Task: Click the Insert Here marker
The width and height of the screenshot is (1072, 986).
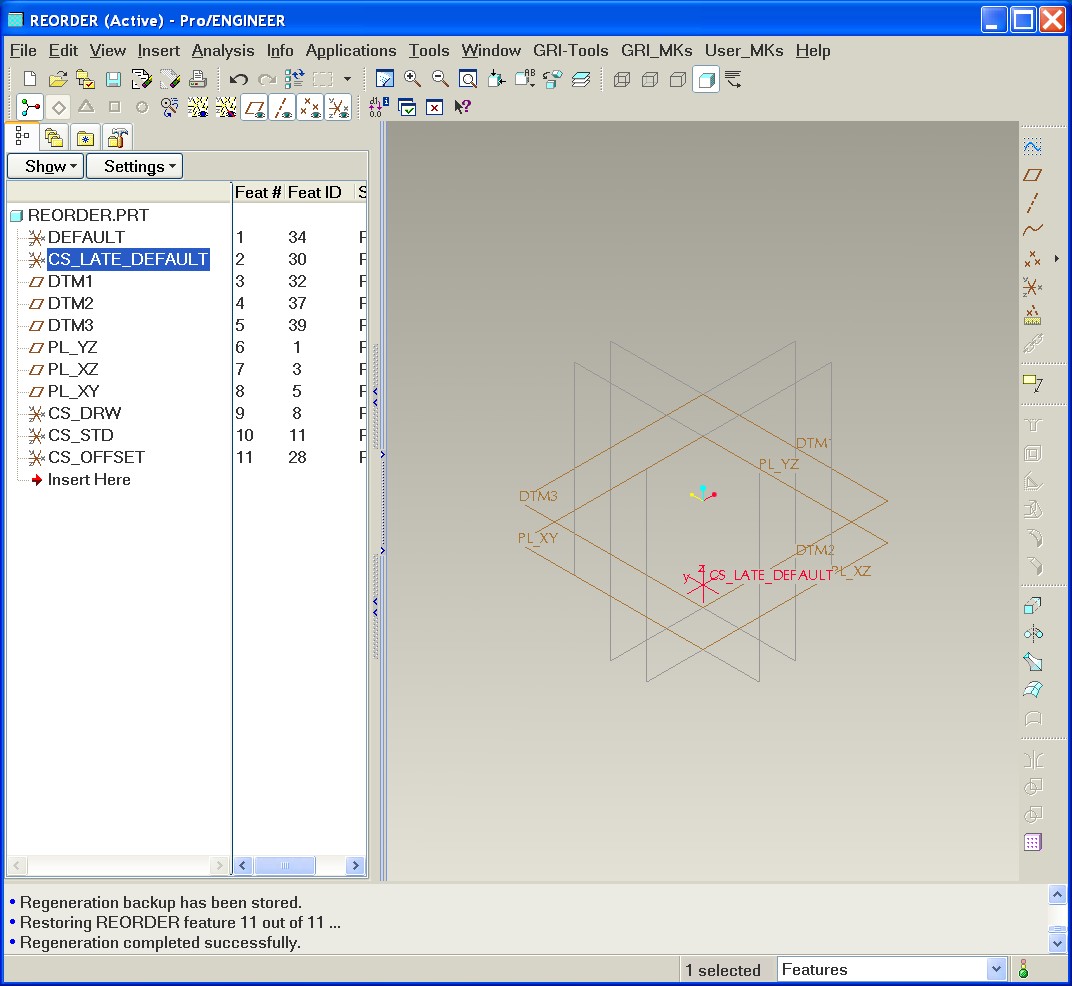Action: click(x=89, y=479)
